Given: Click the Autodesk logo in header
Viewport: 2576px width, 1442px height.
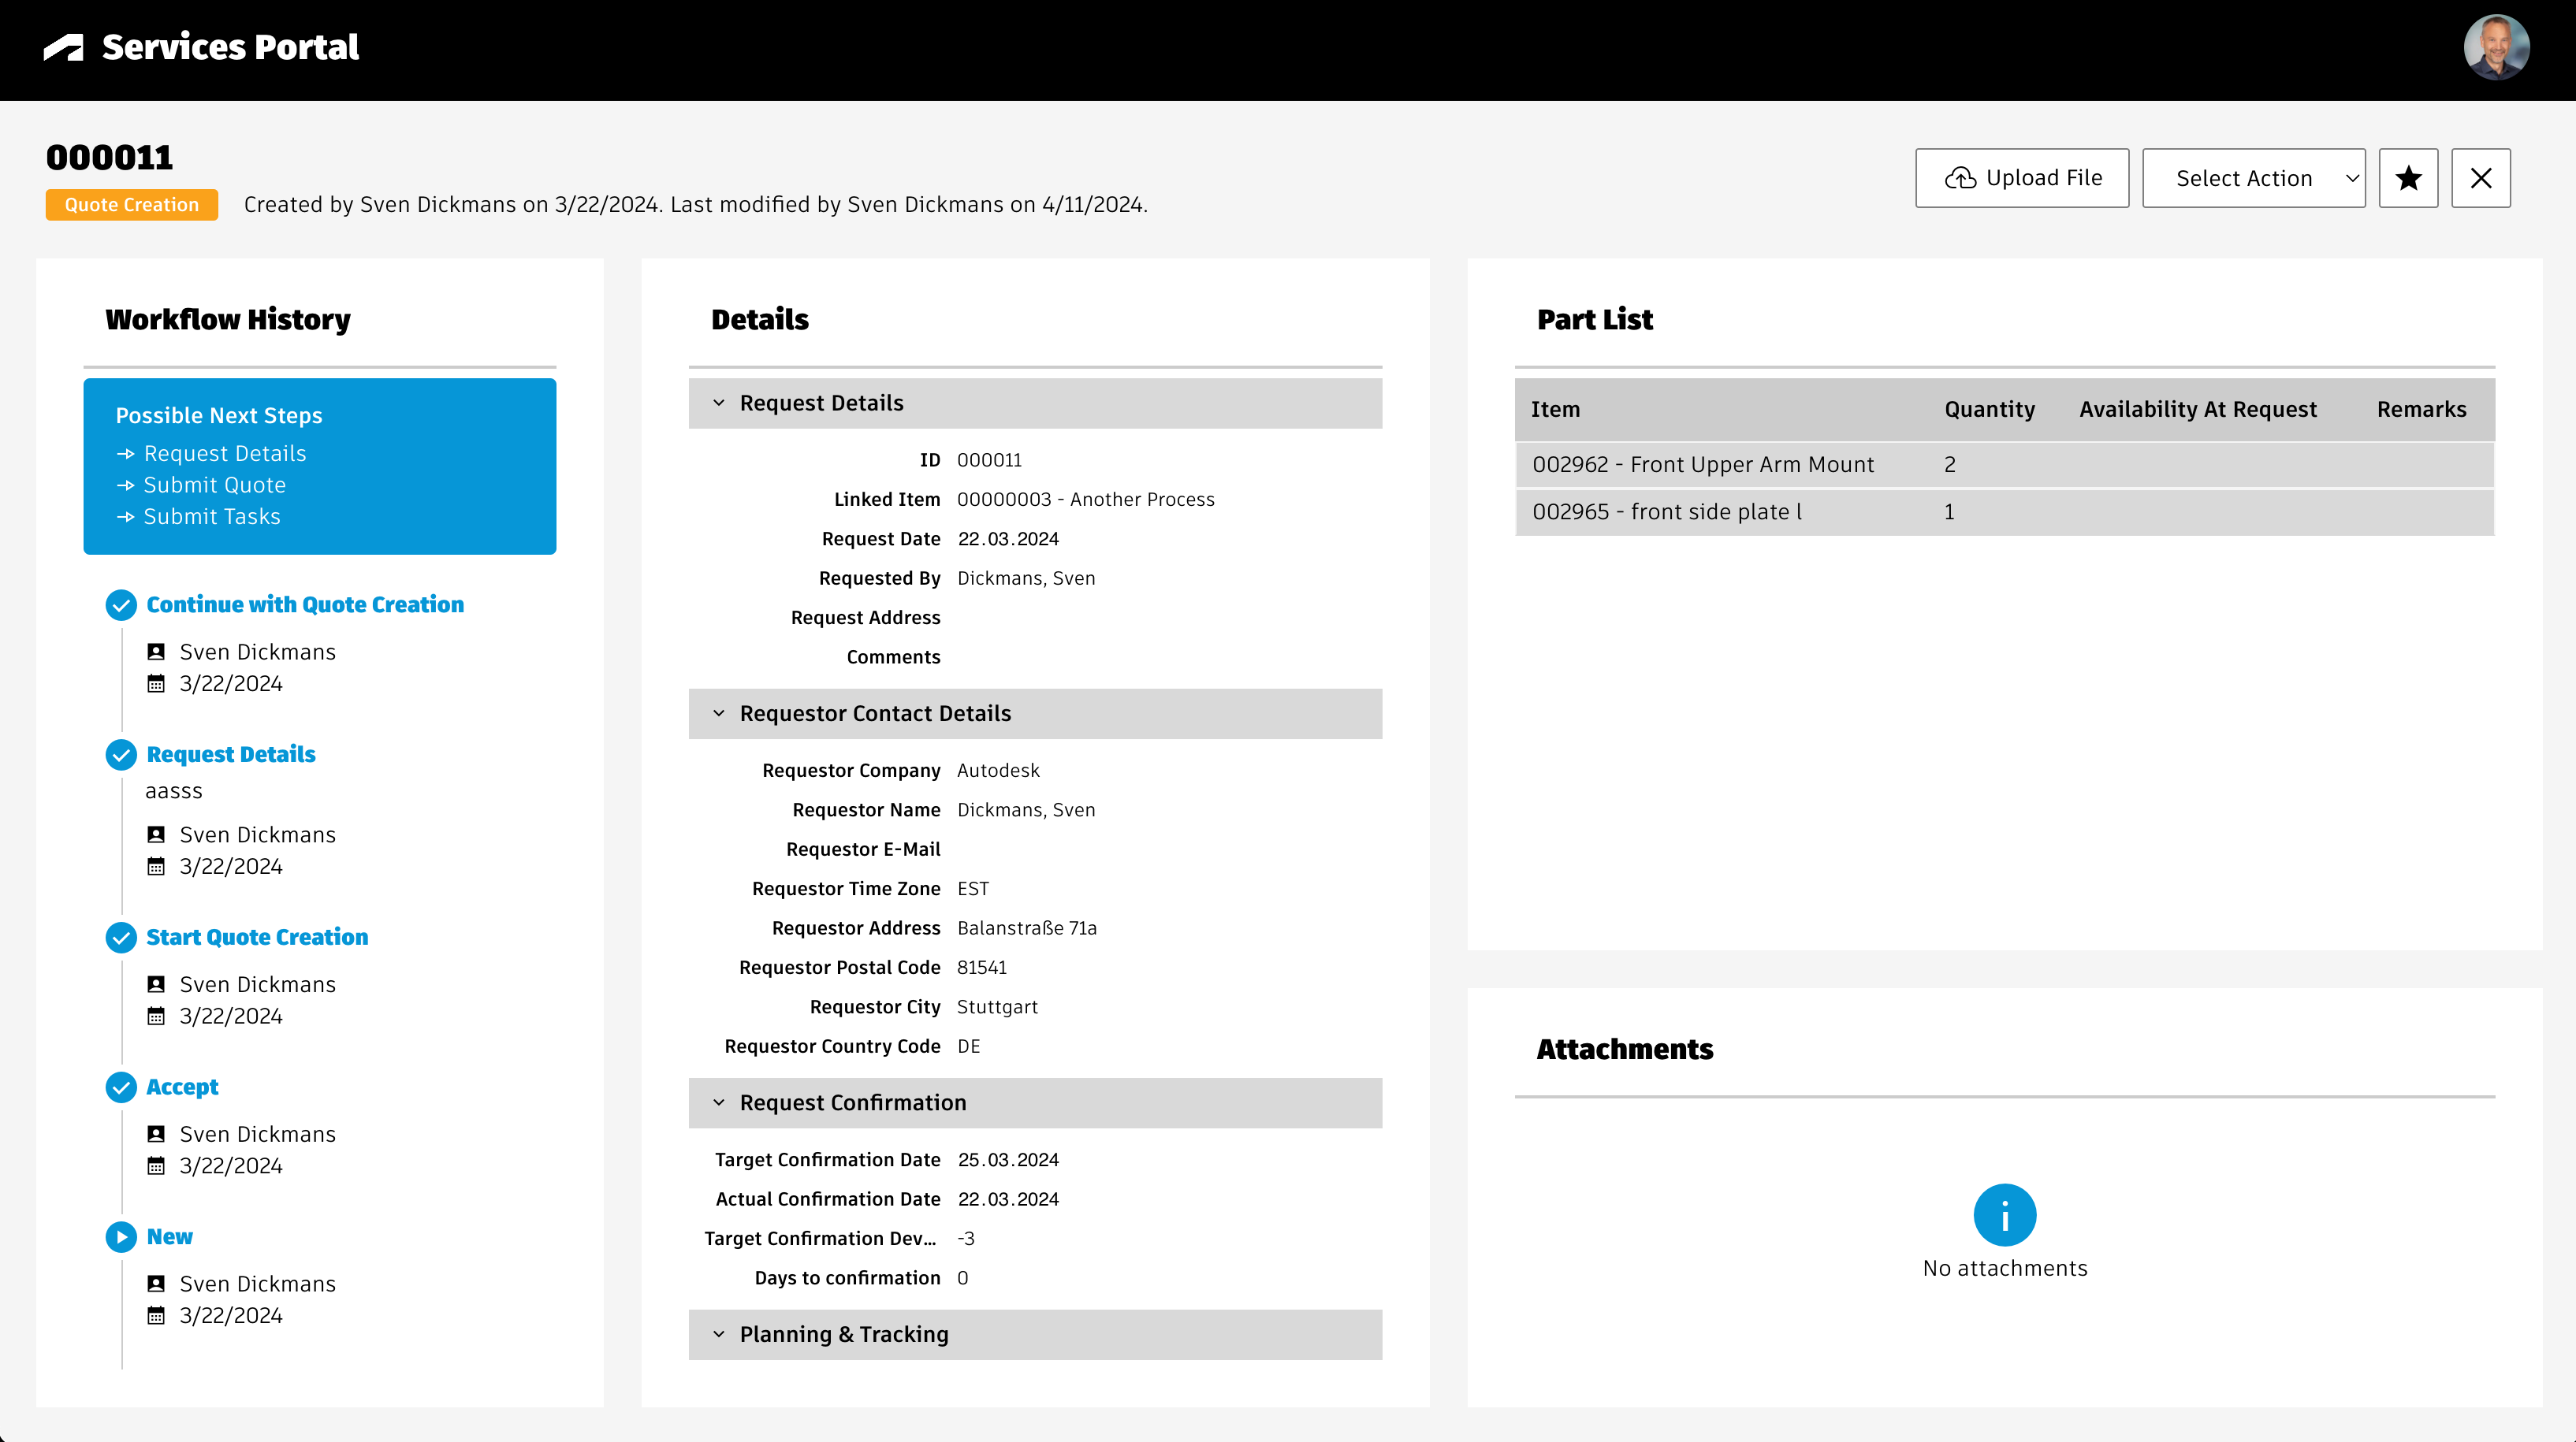Looking at the screenshot, I should pyautogui.click(x=64, y=47).
